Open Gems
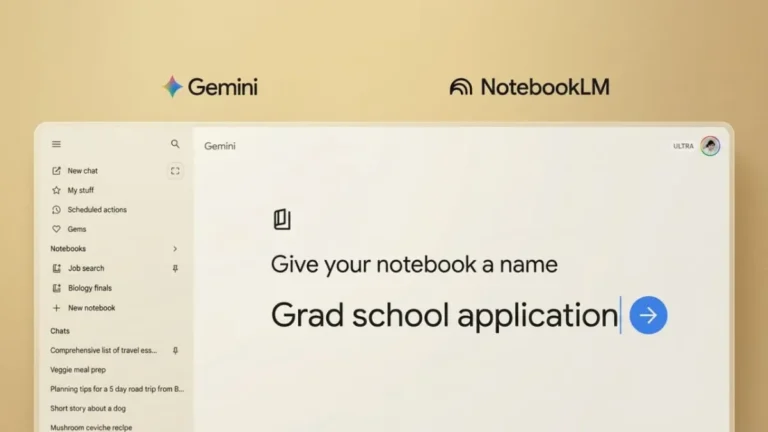The width and height of the screenshot is (768, 432). tap(76, 229)
